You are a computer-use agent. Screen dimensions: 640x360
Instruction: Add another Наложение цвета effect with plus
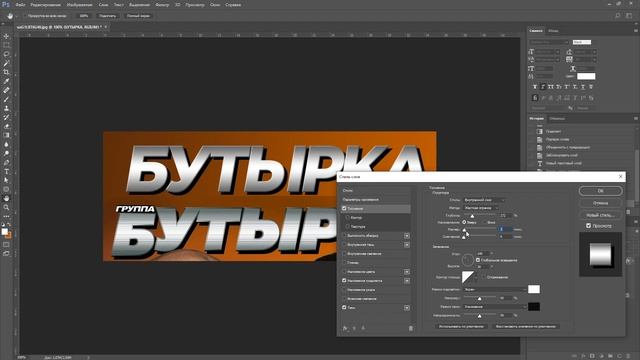(407, 272)
